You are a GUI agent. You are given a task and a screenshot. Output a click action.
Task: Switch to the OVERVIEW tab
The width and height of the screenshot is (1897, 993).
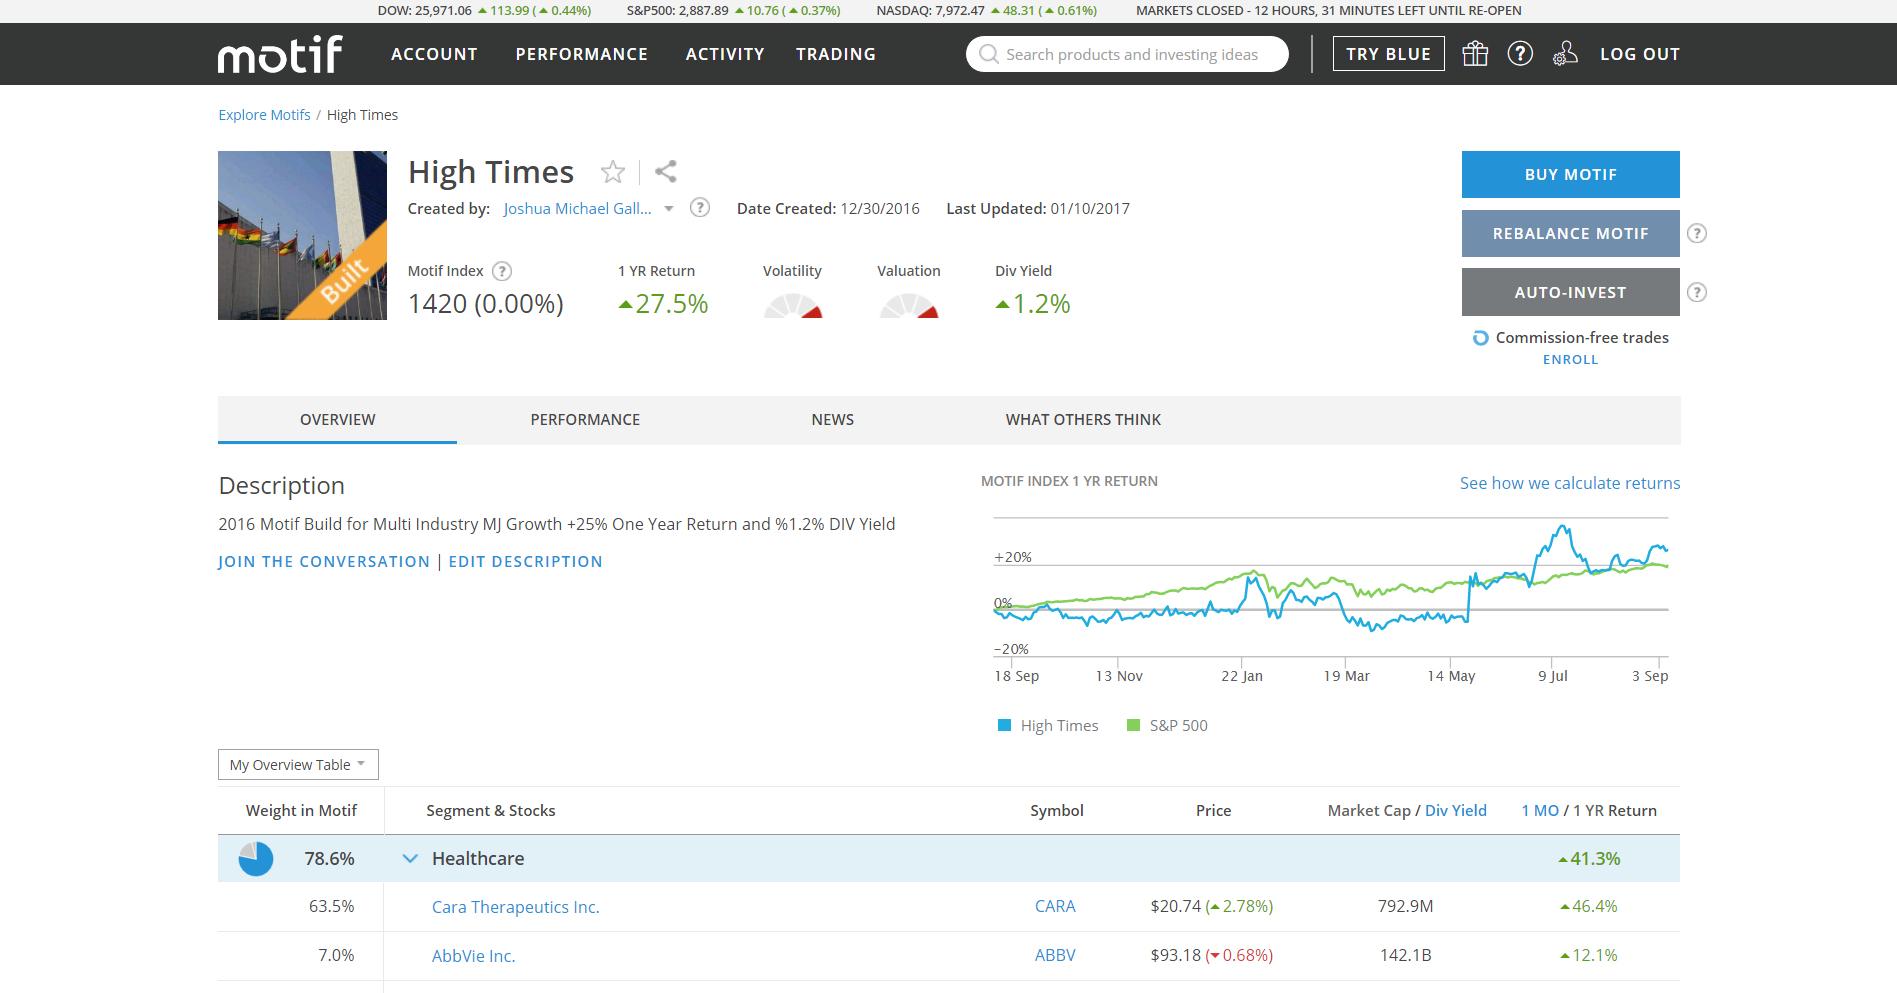coord(338,420)
